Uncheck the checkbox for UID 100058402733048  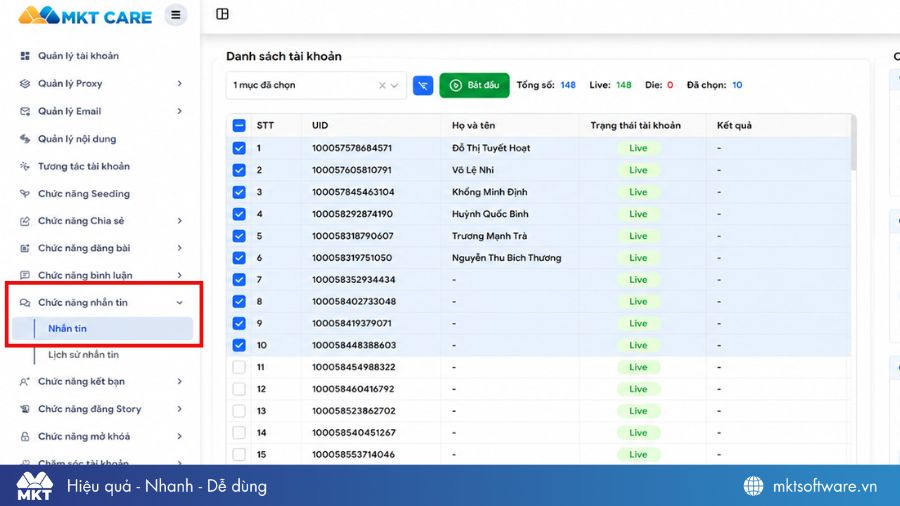coord(239,301)
